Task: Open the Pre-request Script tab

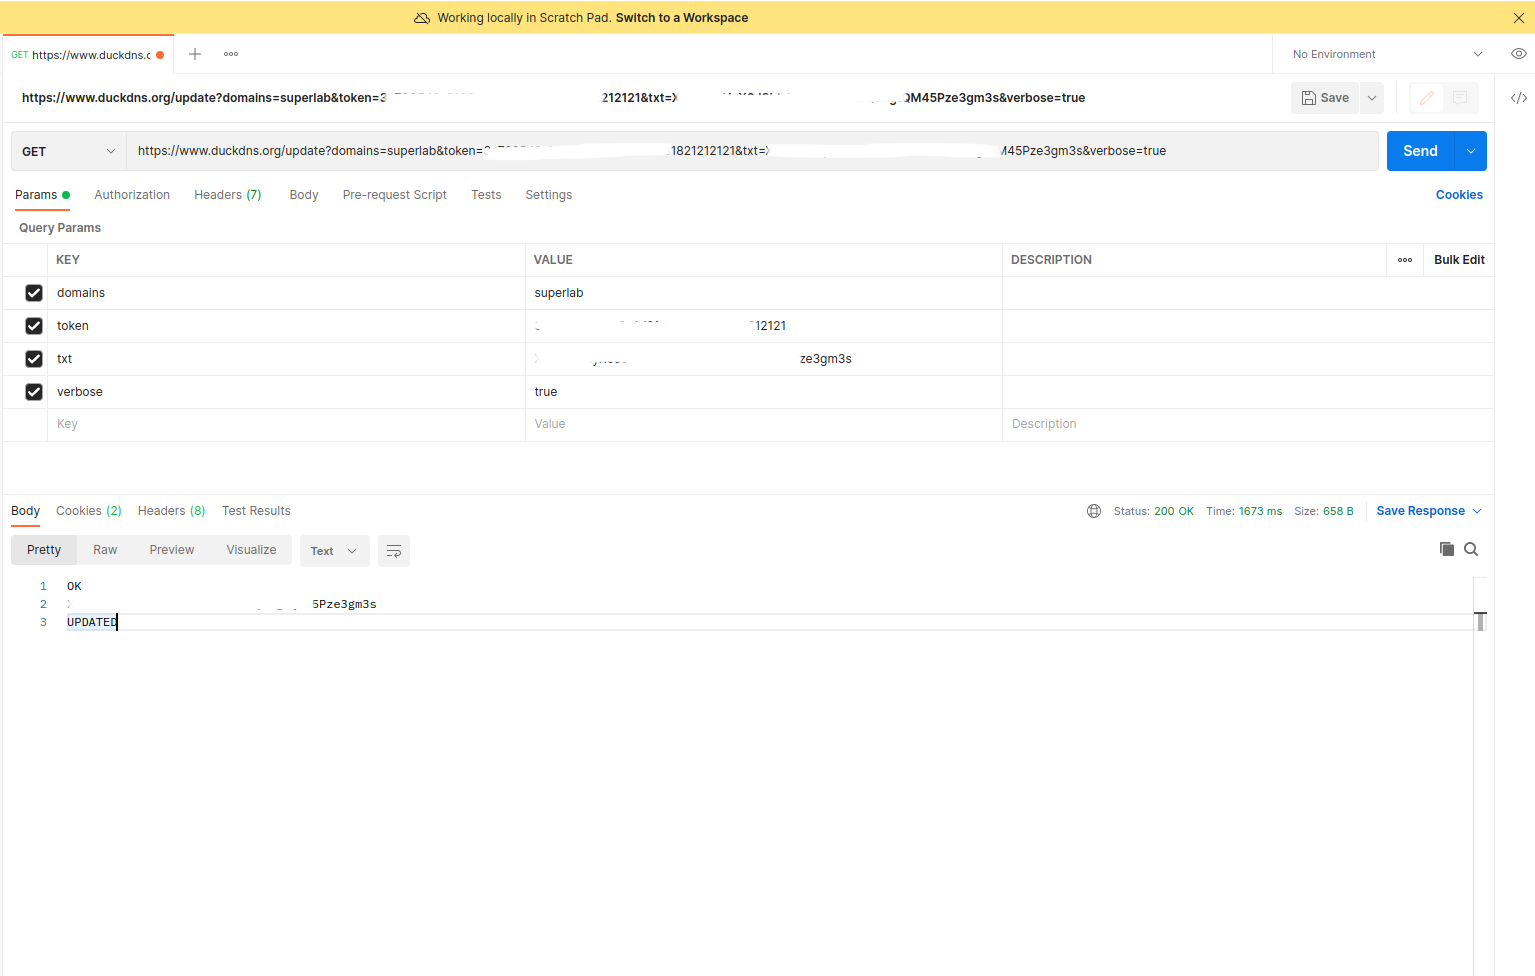Action: click(395, 195)
